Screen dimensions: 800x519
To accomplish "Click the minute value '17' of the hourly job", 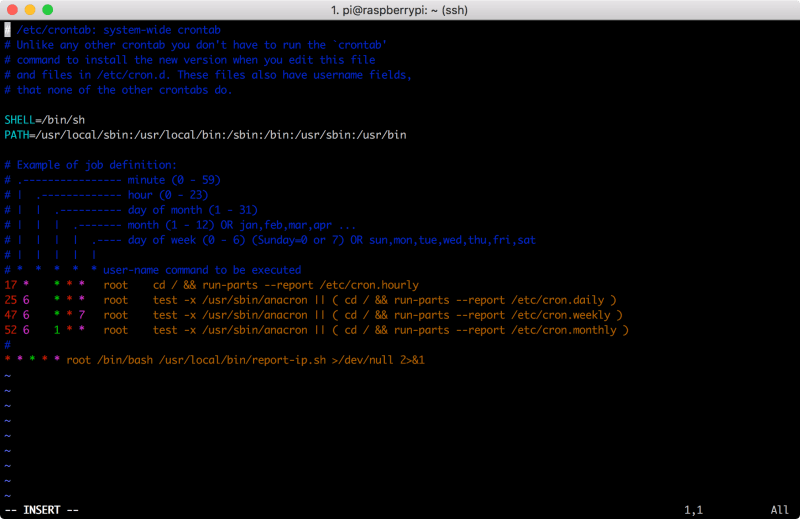I will point(11,285).
